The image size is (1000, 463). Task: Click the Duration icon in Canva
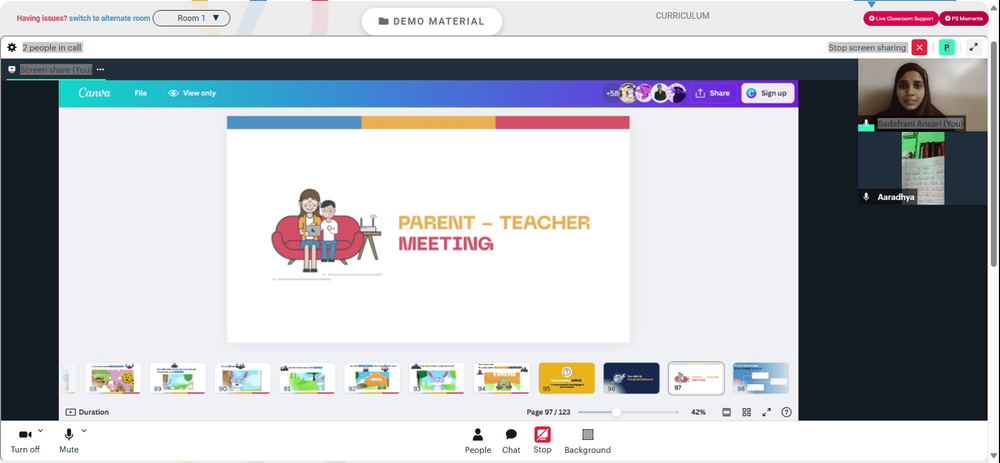(71, 412)
